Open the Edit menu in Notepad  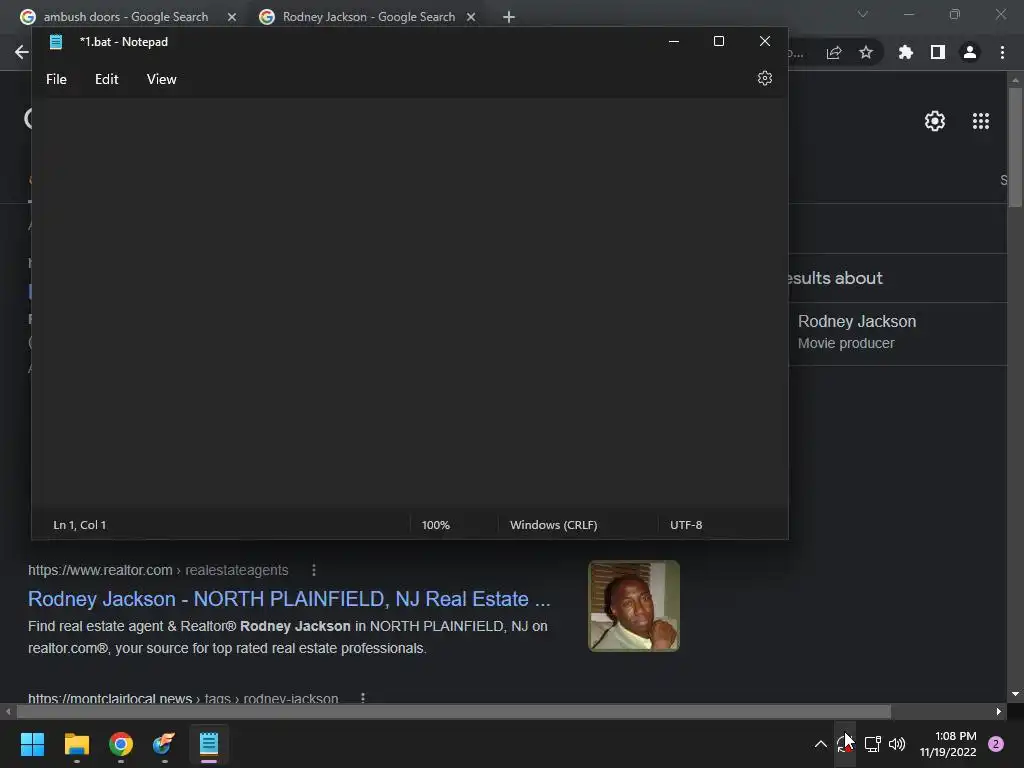106,79
